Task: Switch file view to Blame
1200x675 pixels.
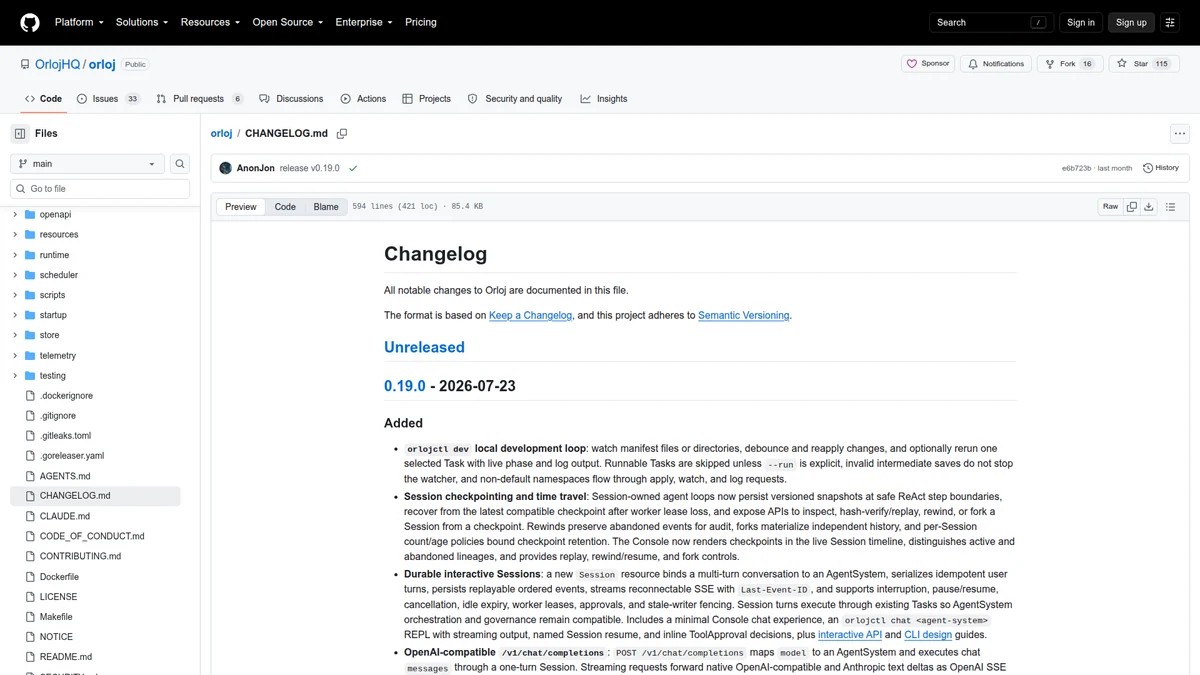Action: pyautogui.click(x=326, y=207)
